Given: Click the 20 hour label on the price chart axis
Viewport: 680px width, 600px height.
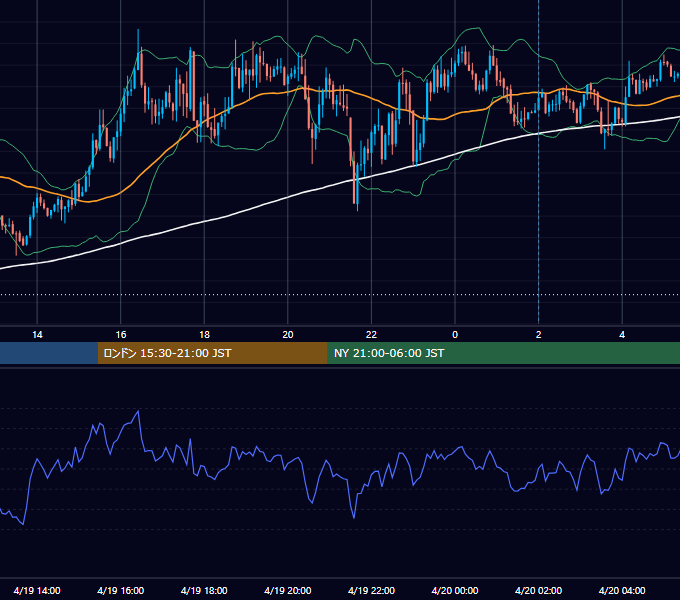Looking at the screenshot, I should tap(288, 335).
